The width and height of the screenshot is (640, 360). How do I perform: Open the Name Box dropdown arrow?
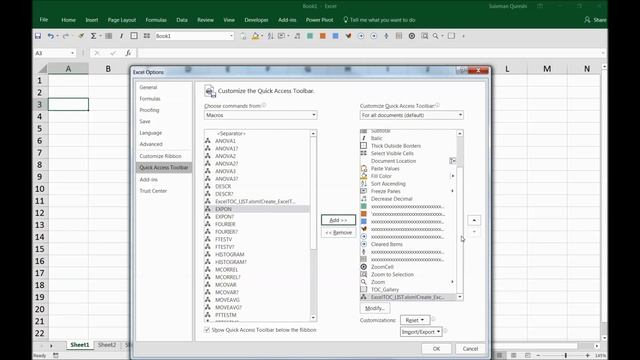pos(72,53)
